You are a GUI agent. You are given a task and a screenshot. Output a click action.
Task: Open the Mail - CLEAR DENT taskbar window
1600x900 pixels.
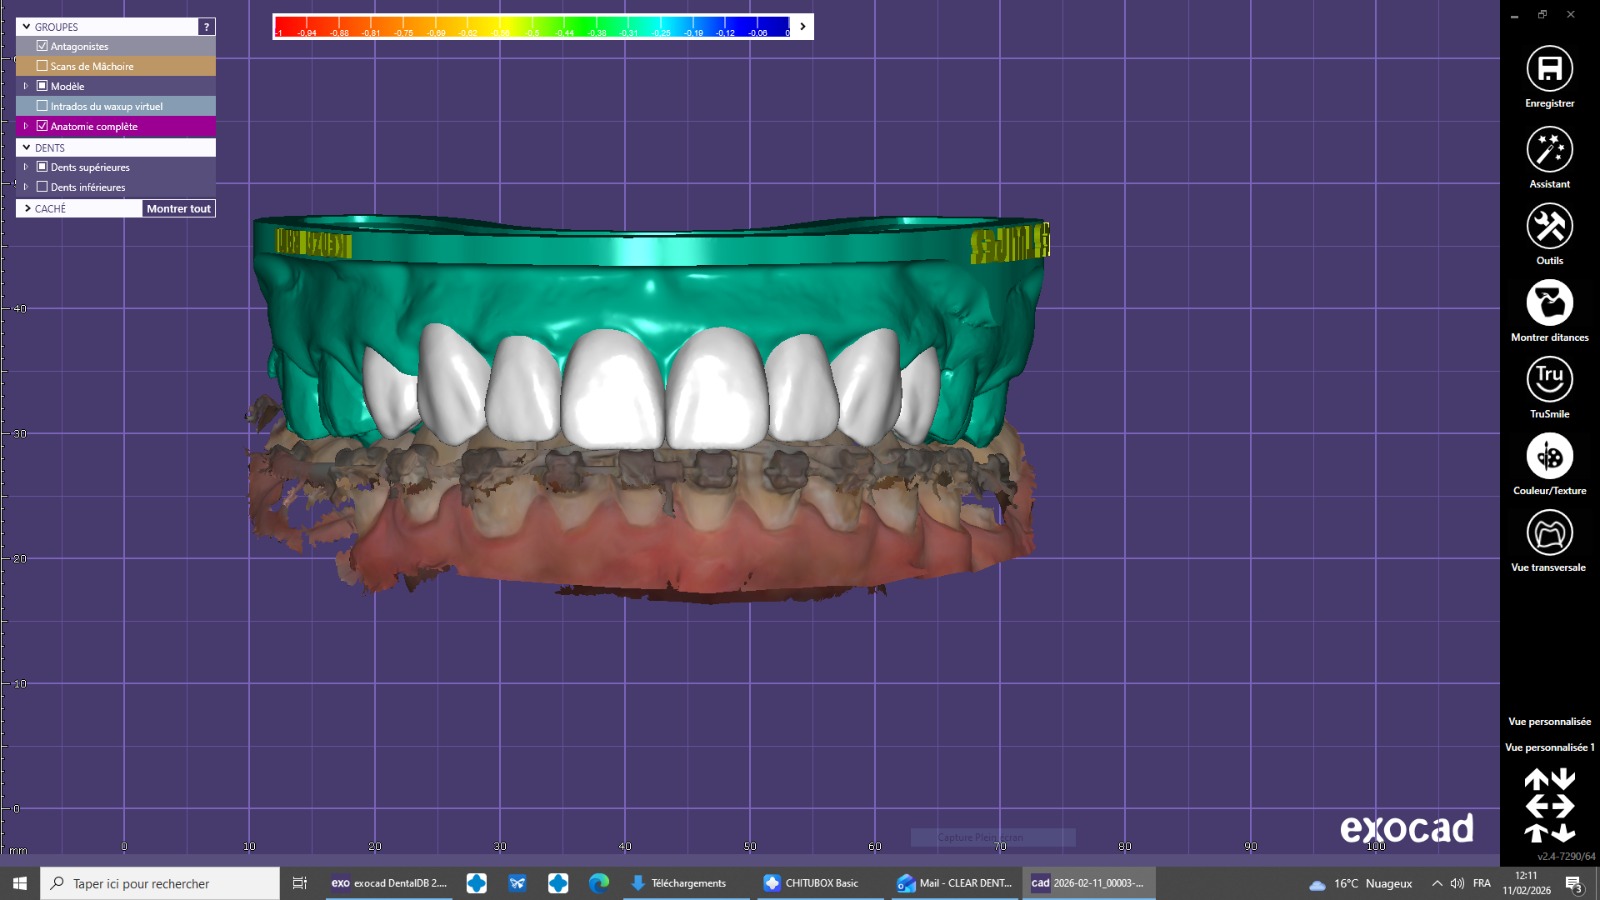954,883
